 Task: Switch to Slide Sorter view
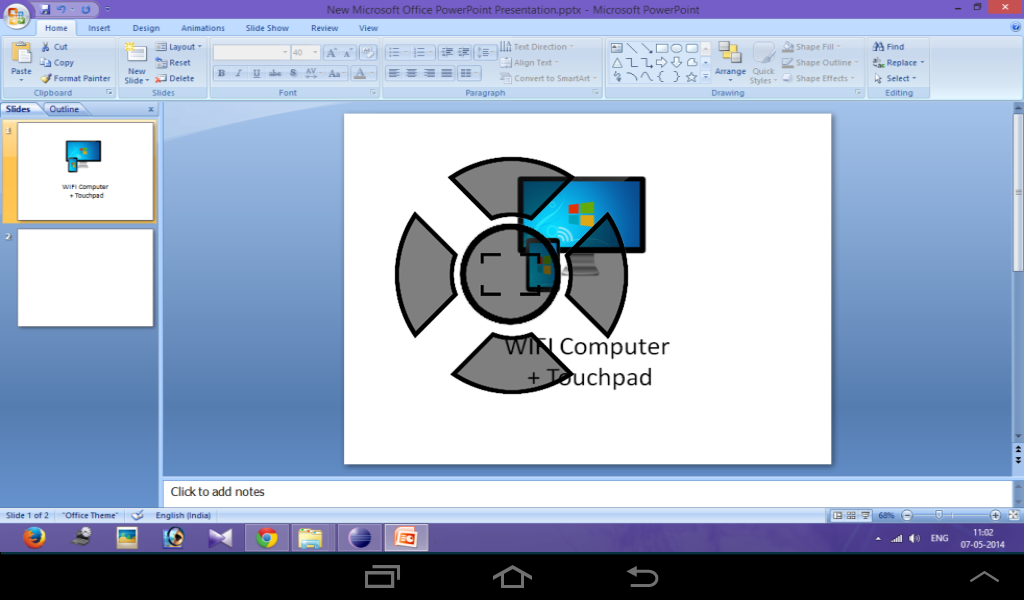(x=851, y=515)
